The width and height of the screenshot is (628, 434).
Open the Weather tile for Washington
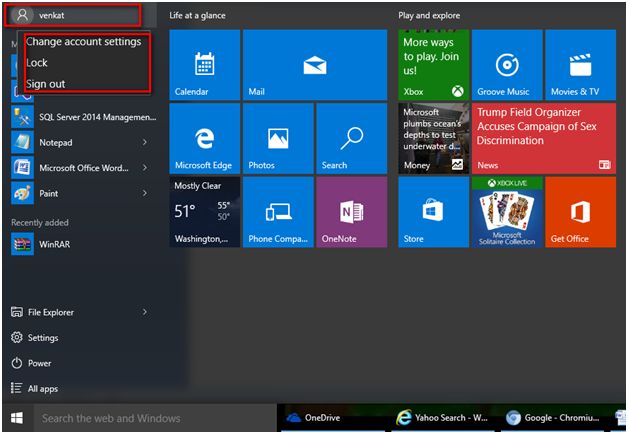(205, 212)
